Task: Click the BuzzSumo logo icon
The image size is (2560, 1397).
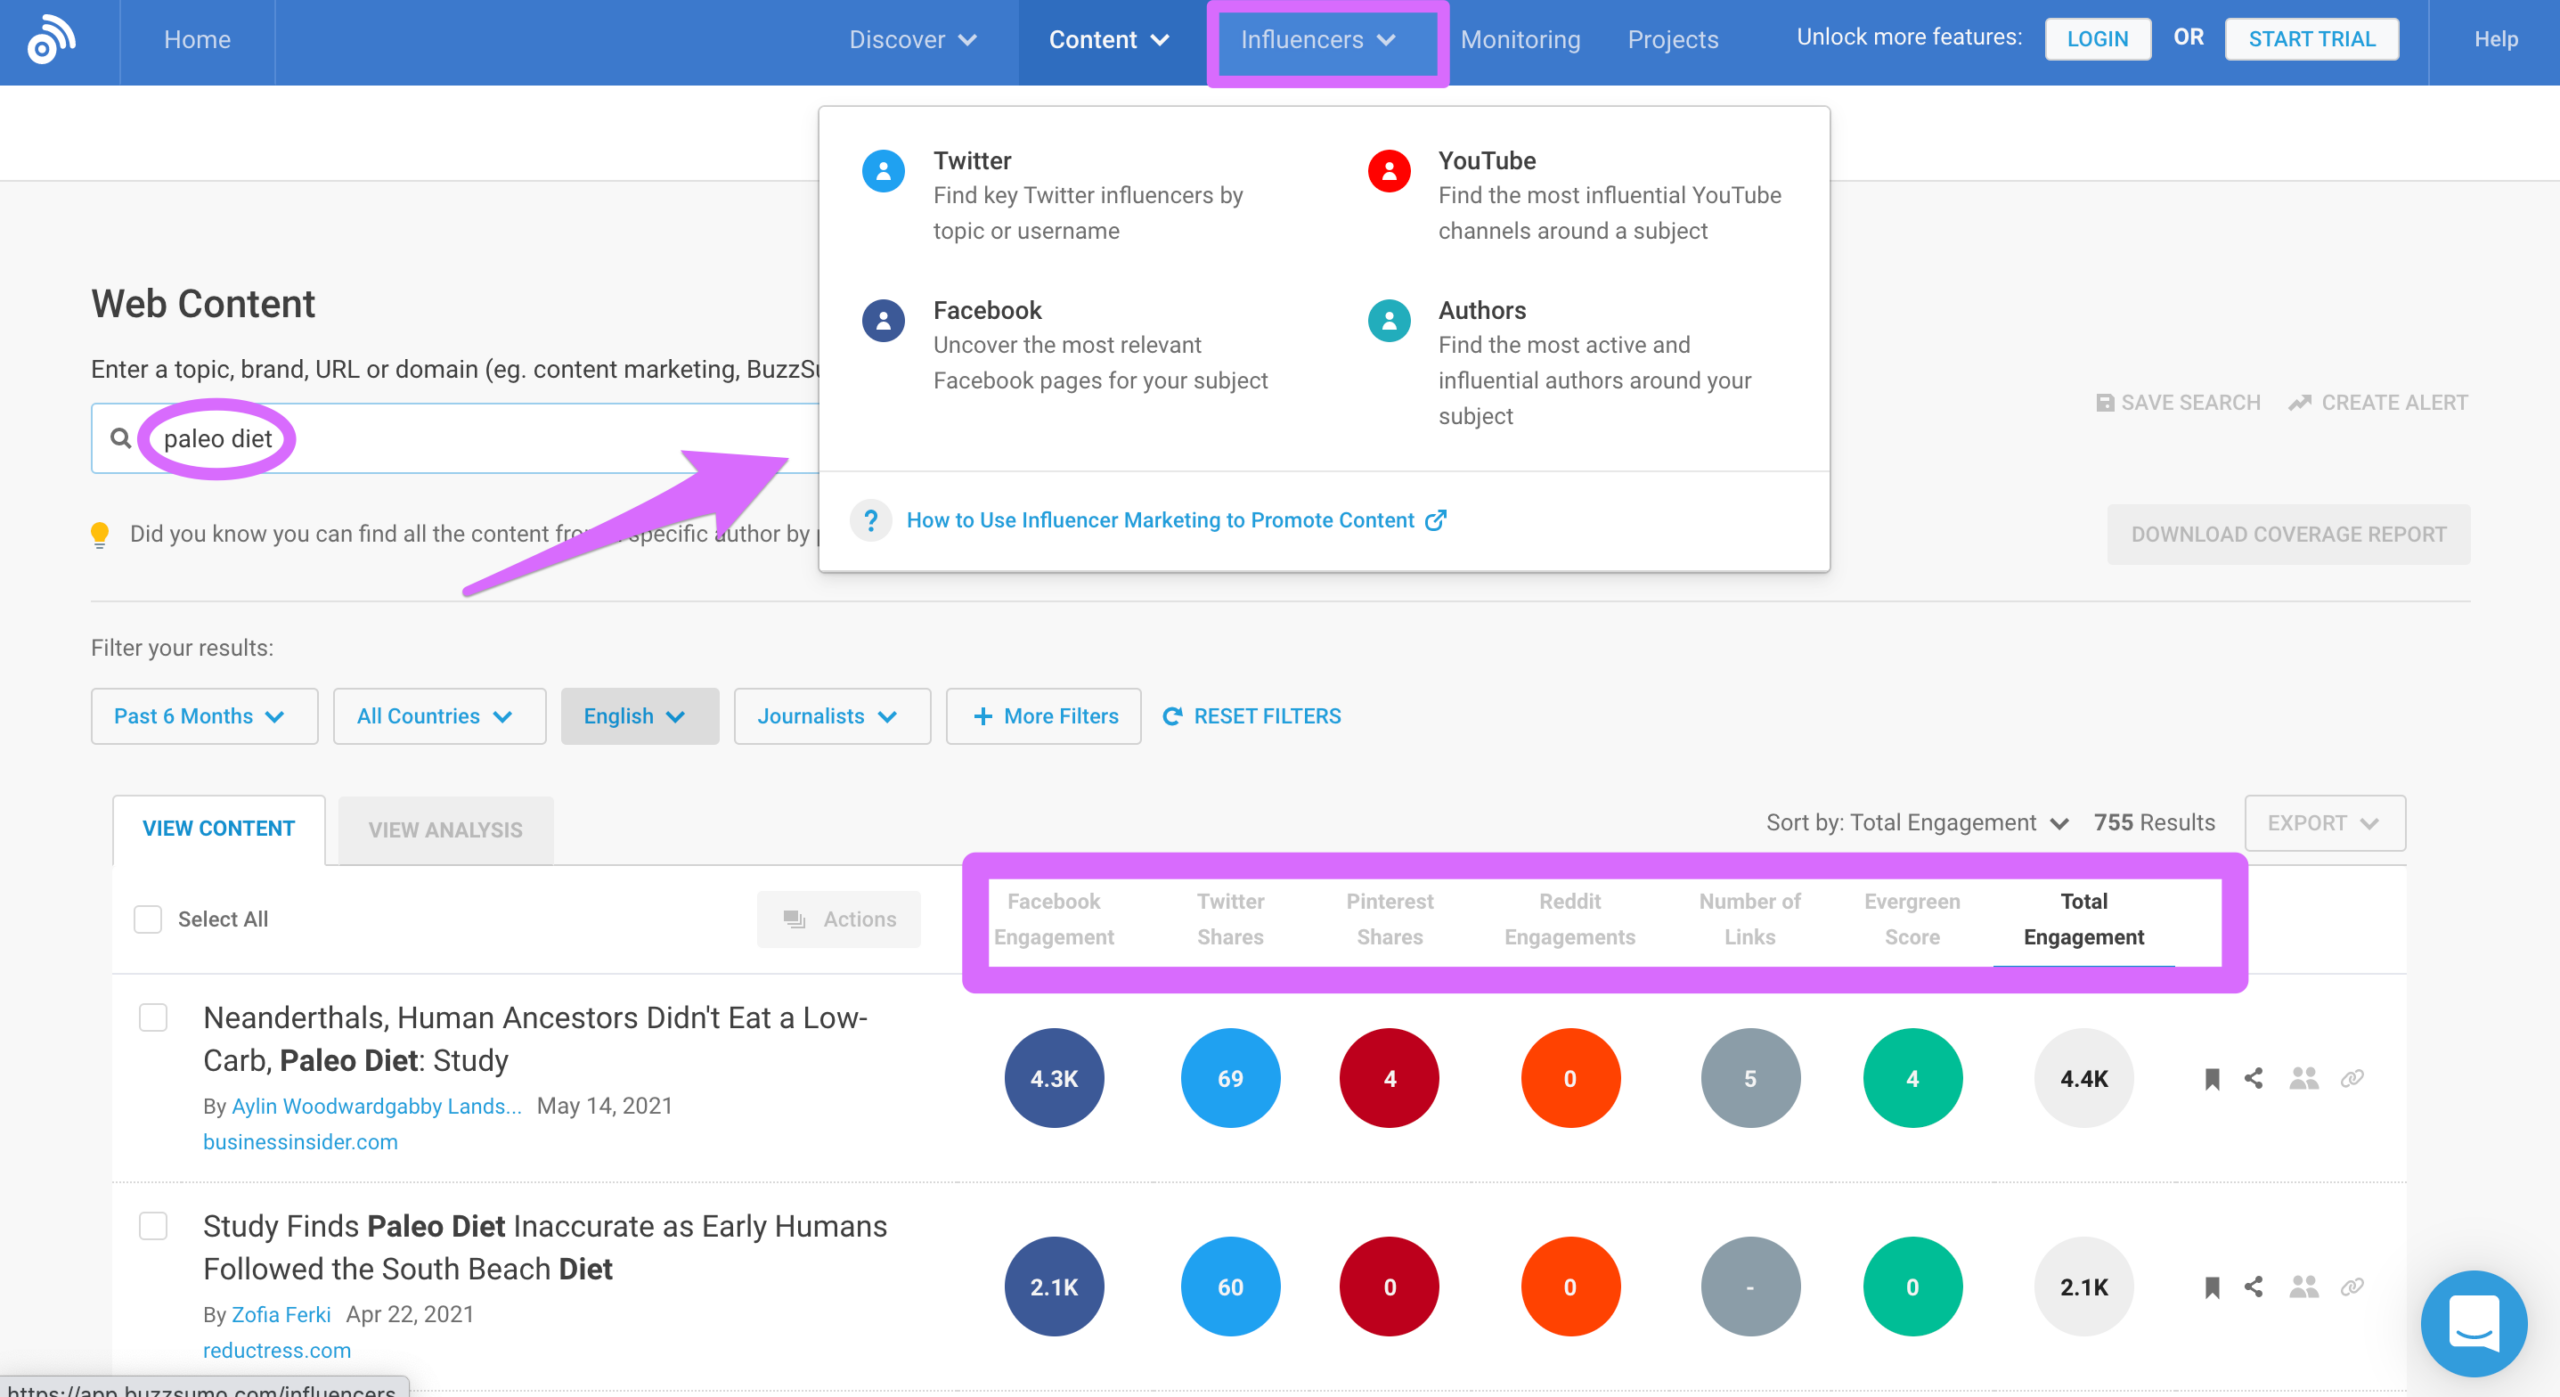Action: [52, 40]
